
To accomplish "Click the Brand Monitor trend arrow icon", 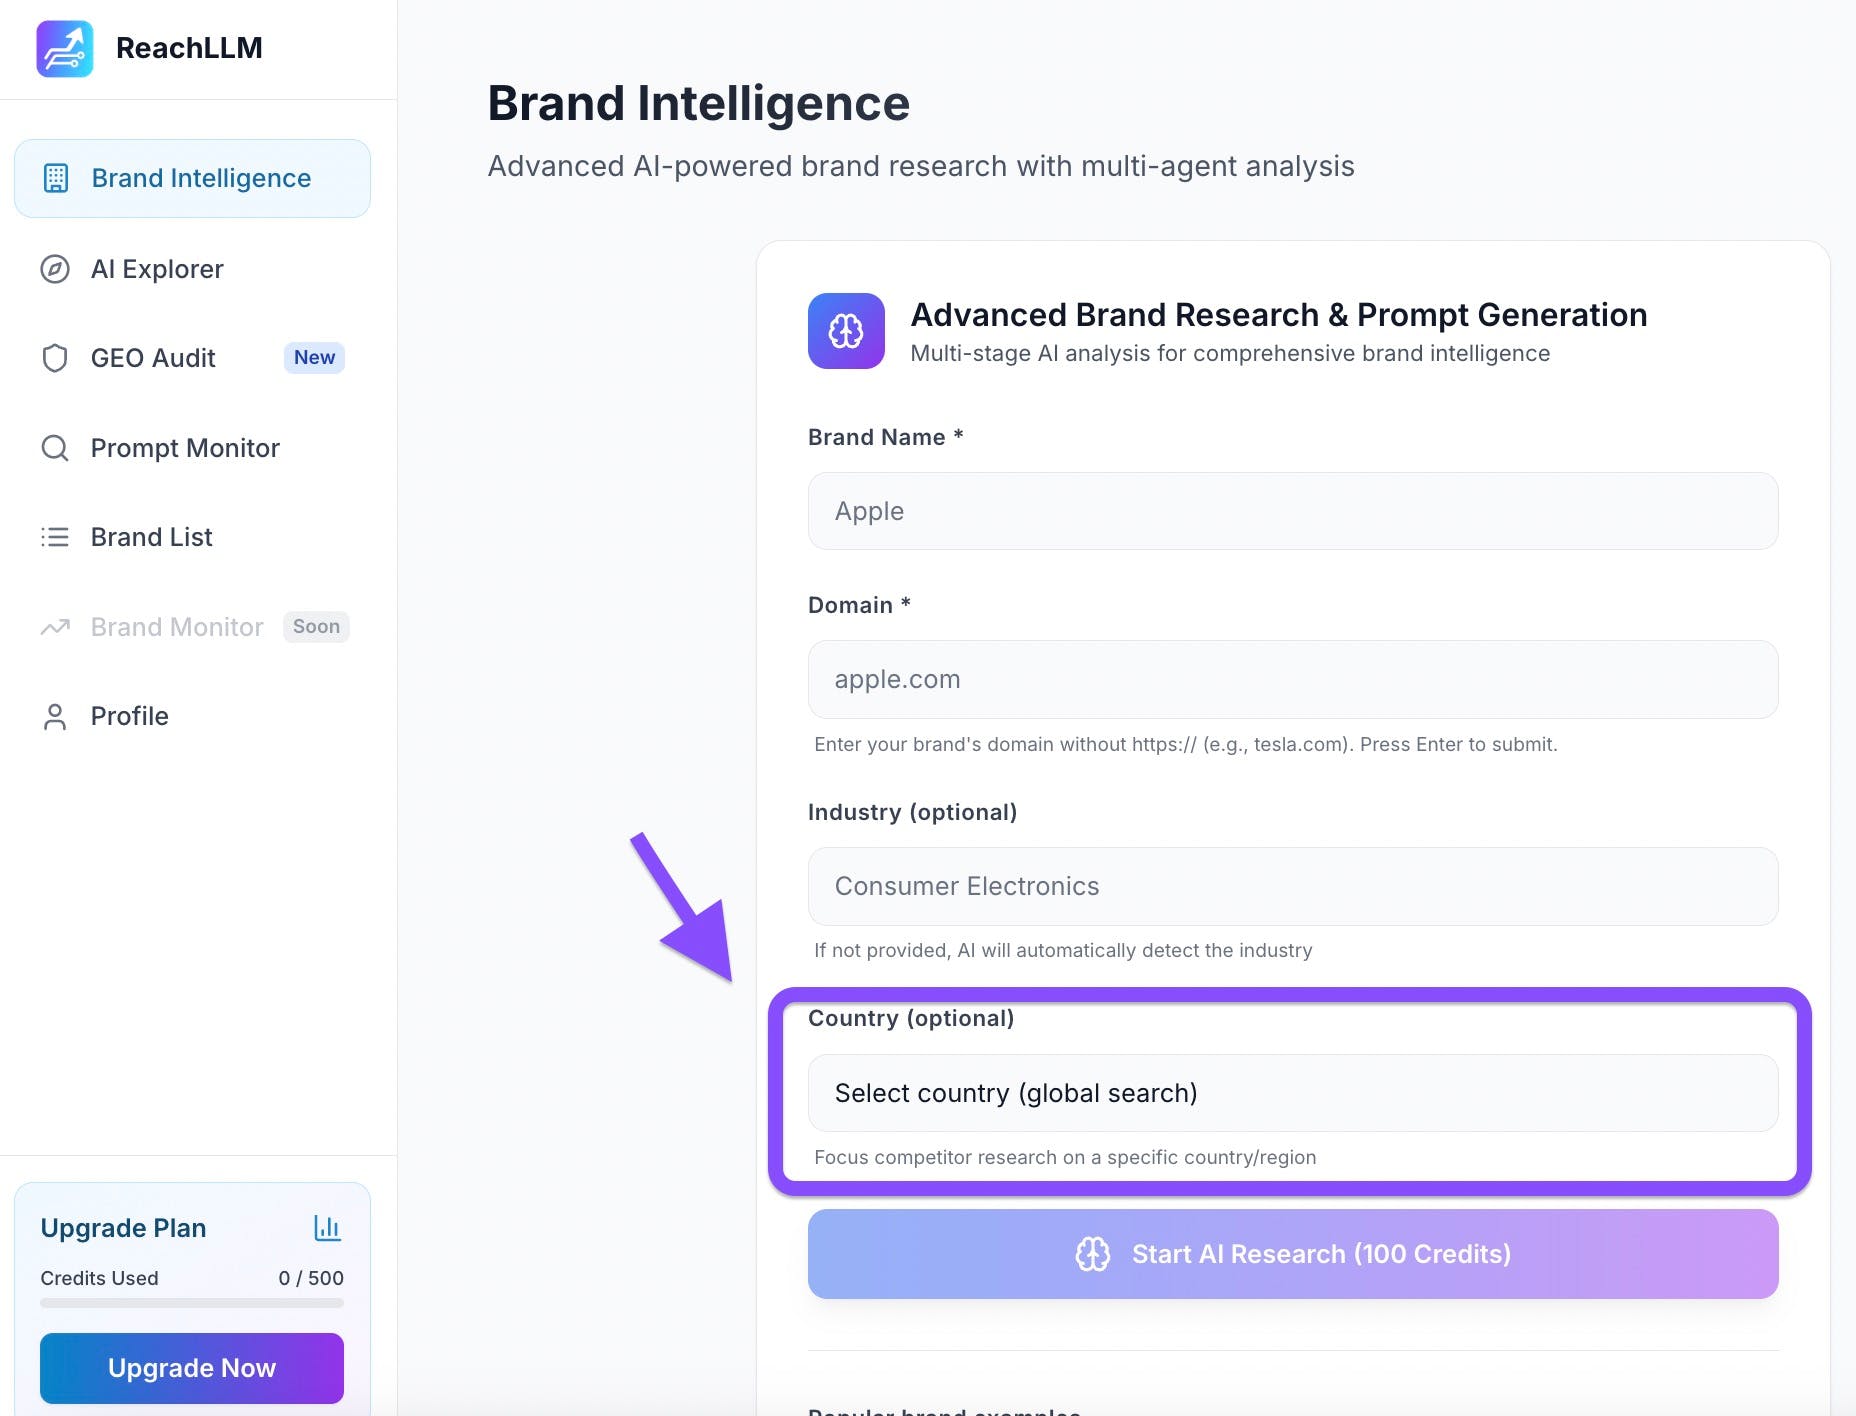I will 55,627.
